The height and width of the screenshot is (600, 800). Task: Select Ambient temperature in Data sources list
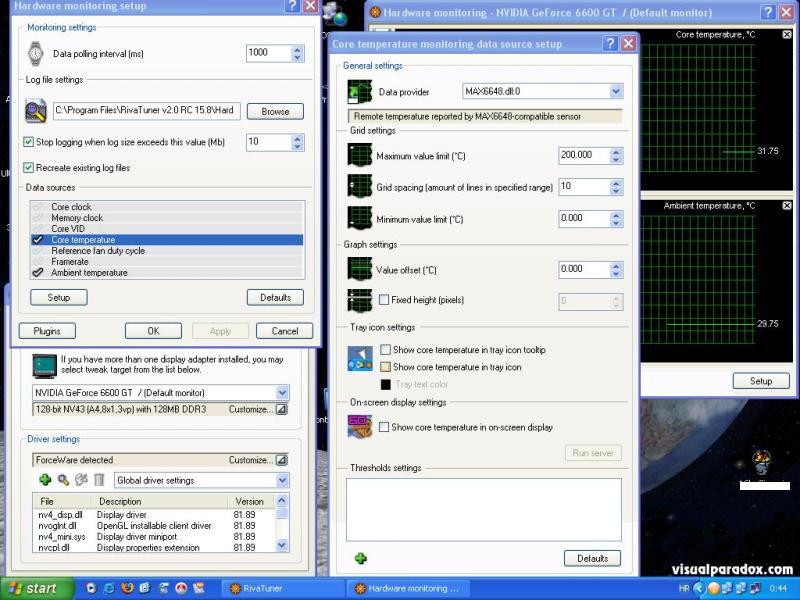[90, 272]
